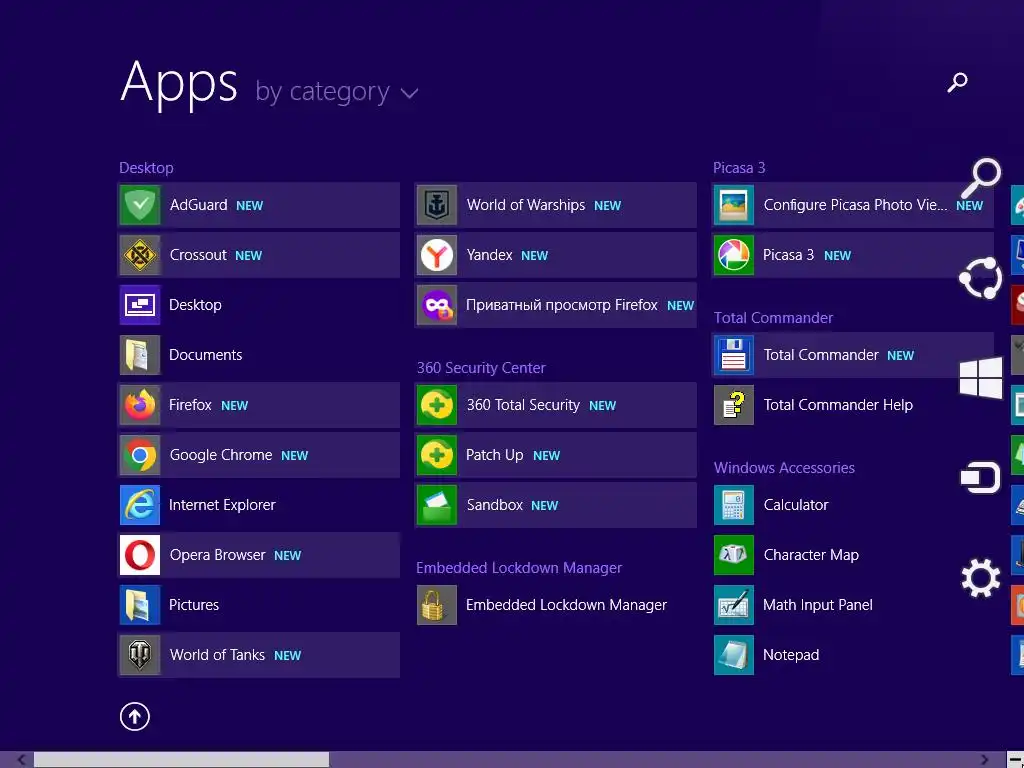Click the 'Calculator' label text

[796, 505]
